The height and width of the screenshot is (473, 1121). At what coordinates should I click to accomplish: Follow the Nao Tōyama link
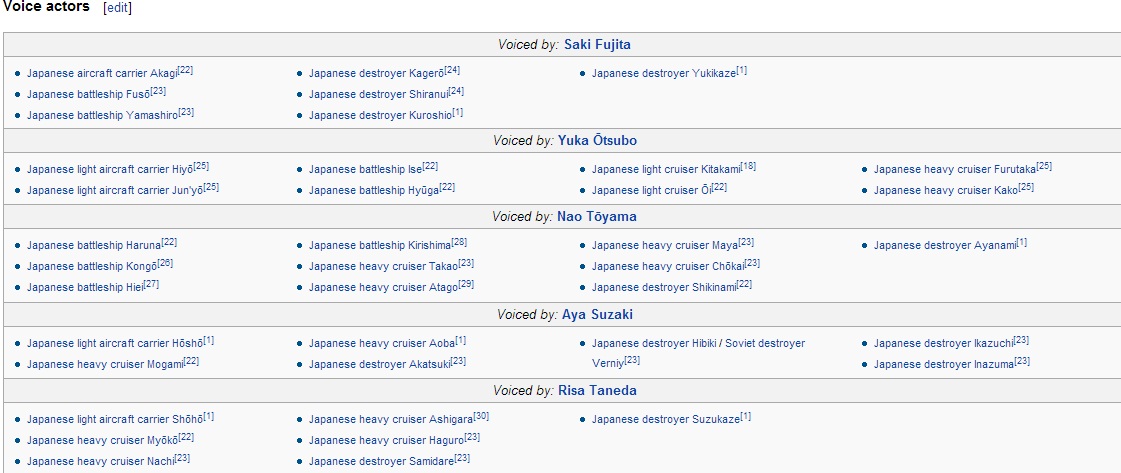(597, 216)
